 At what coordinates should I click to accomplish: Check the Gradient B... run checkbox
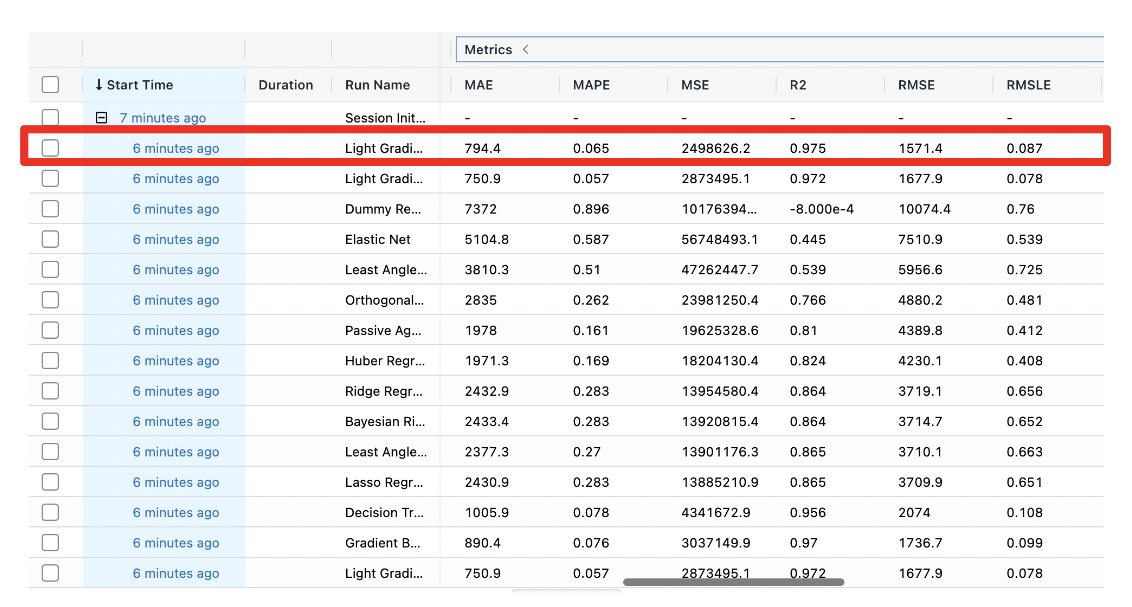[x=51, y=542]
